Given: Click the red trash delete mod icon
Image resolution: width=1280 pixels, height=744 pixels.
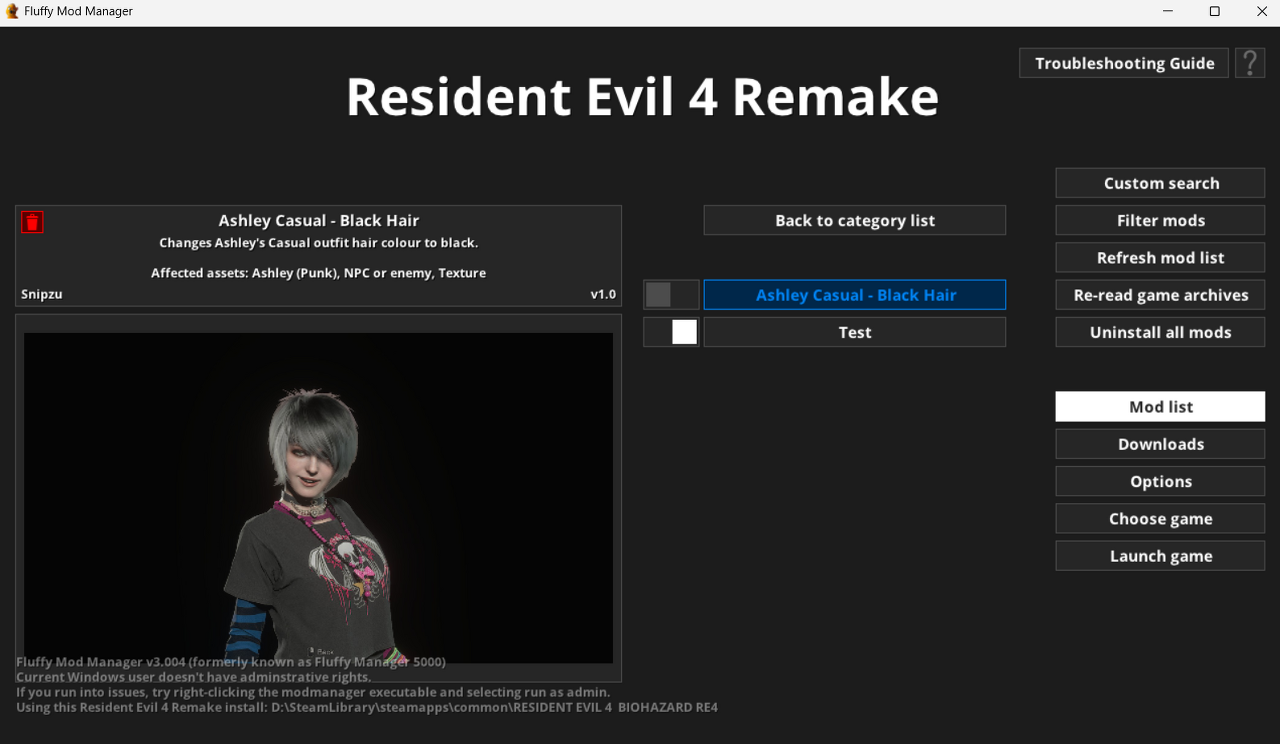Looking at the screenshot, I should pos(32,222).
